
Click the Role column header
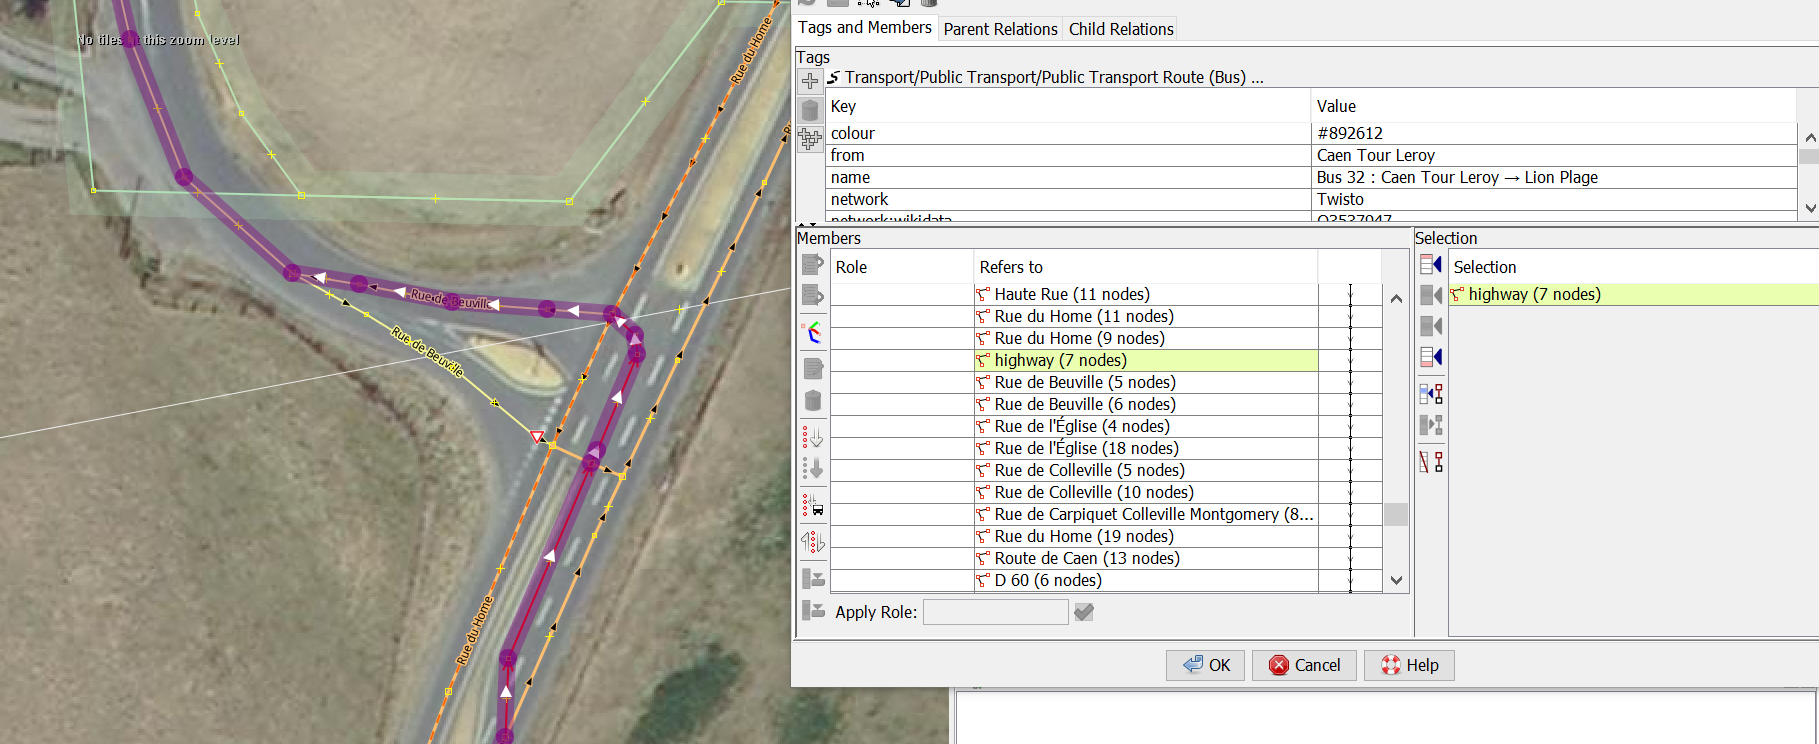tap(902, 267)
